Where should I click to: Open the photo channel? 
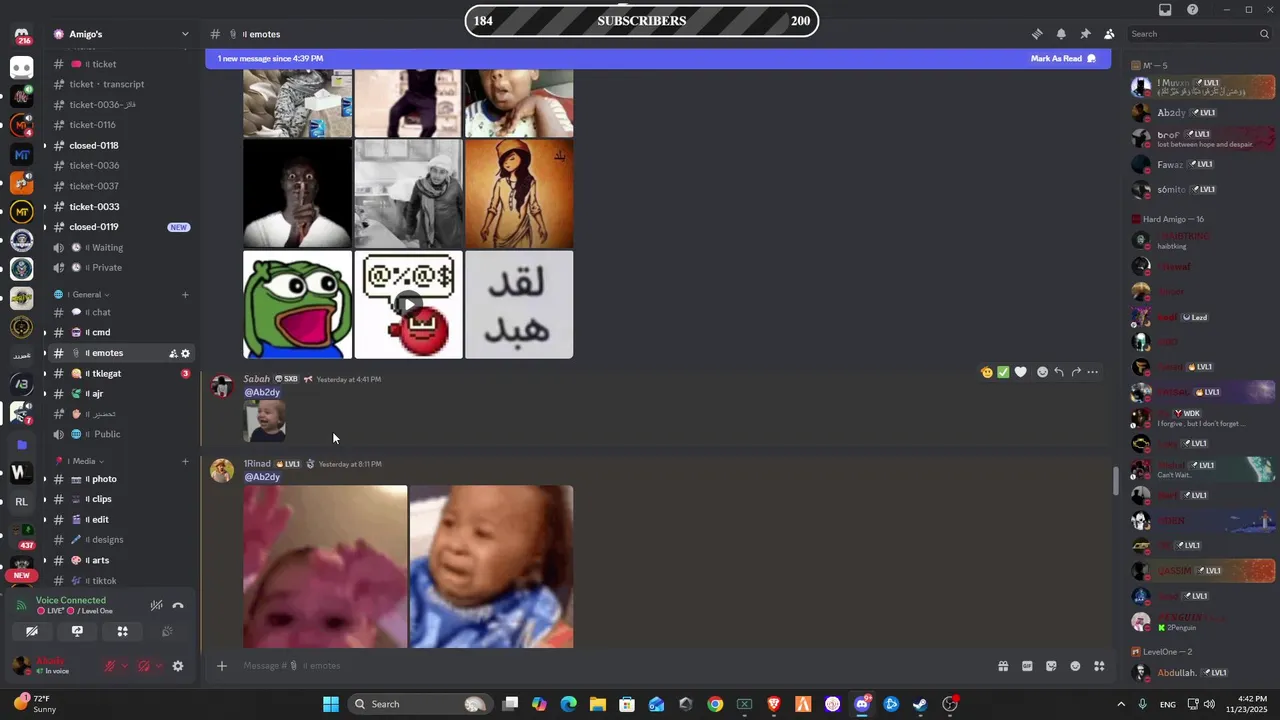(121, 479)
